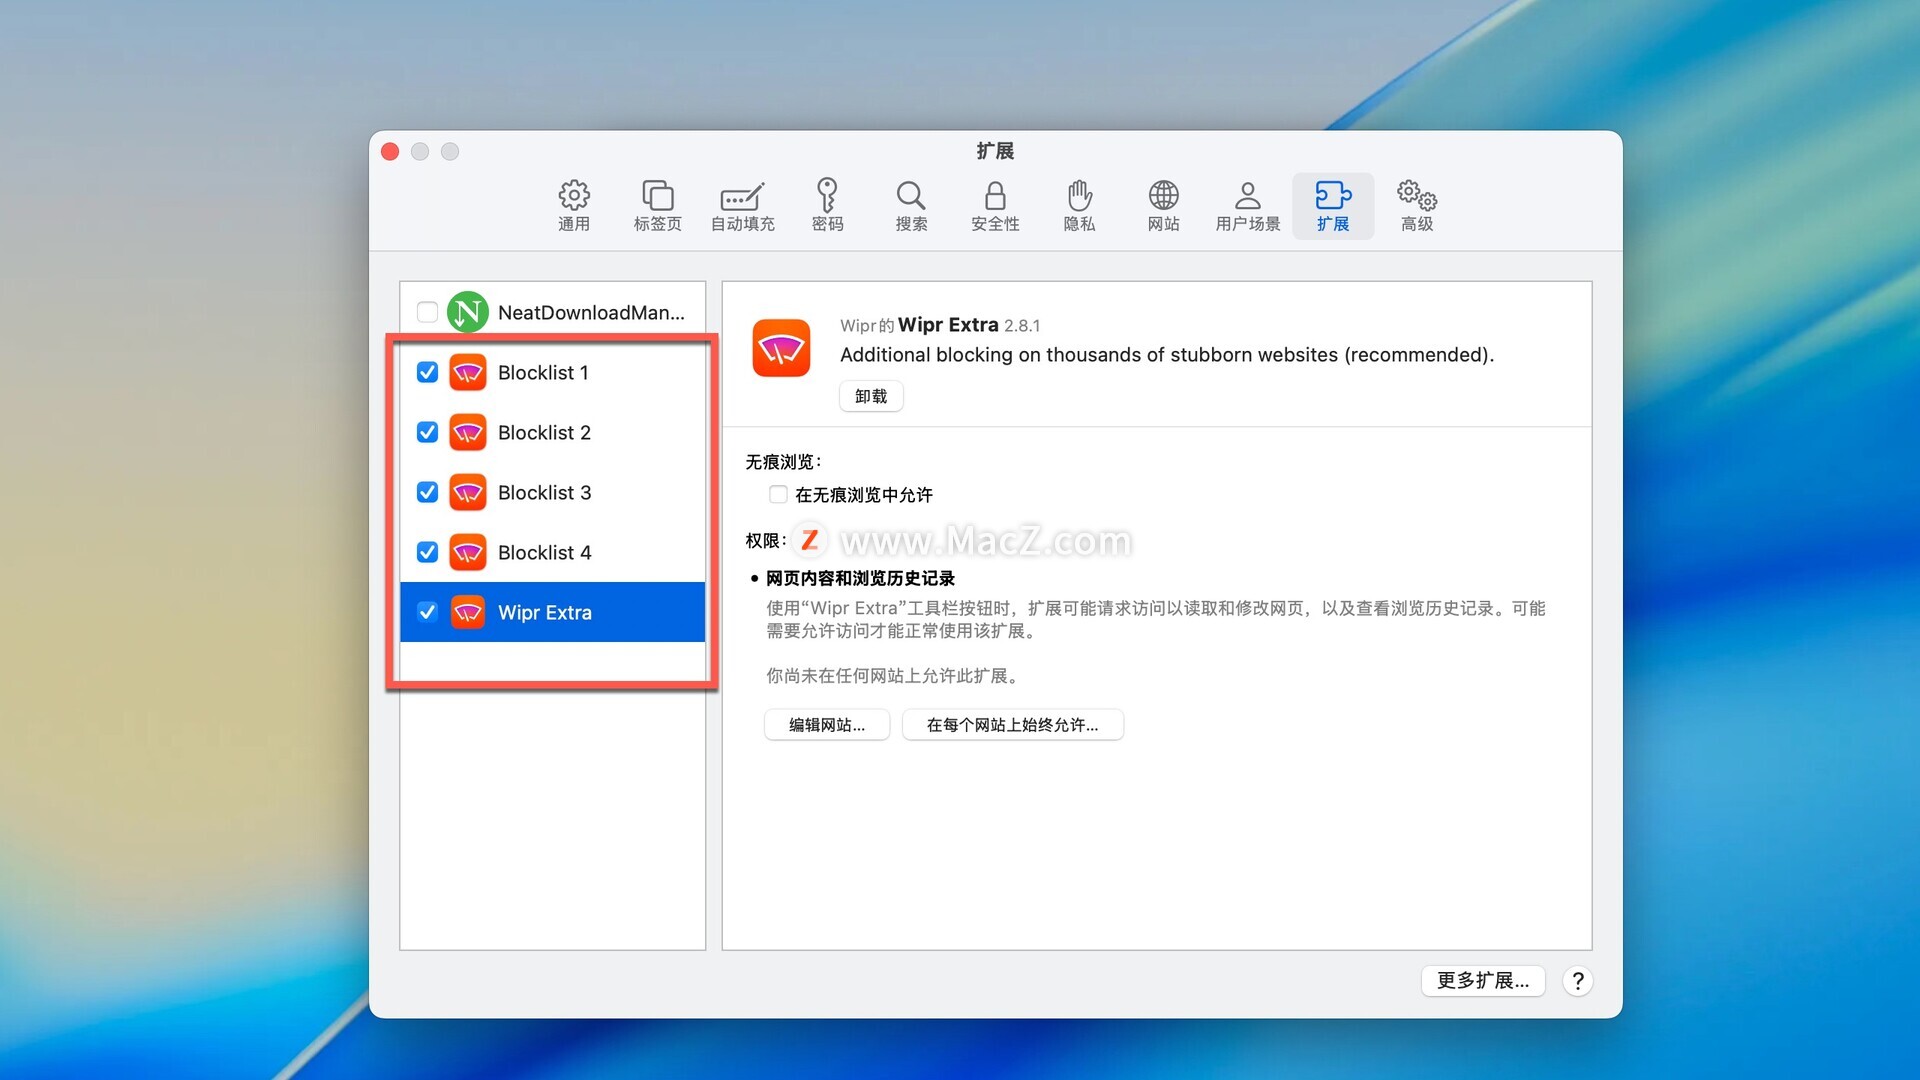Select the Blocklist 2 row label
The width and height of the screenshot is (1920, 1080).
544,432
